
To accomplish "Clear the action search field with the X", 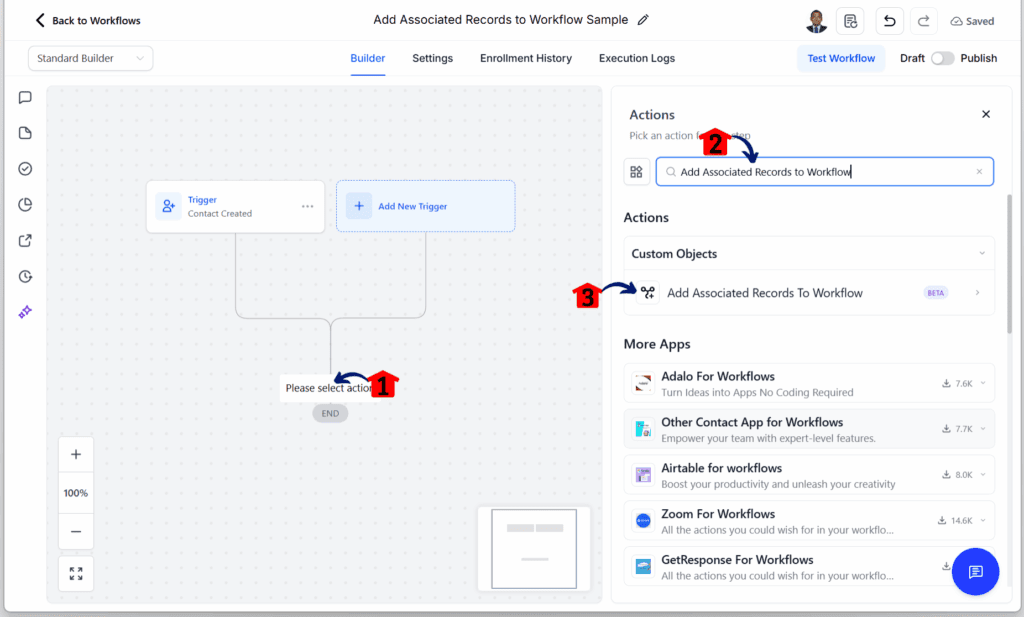I will coord(979,171).
